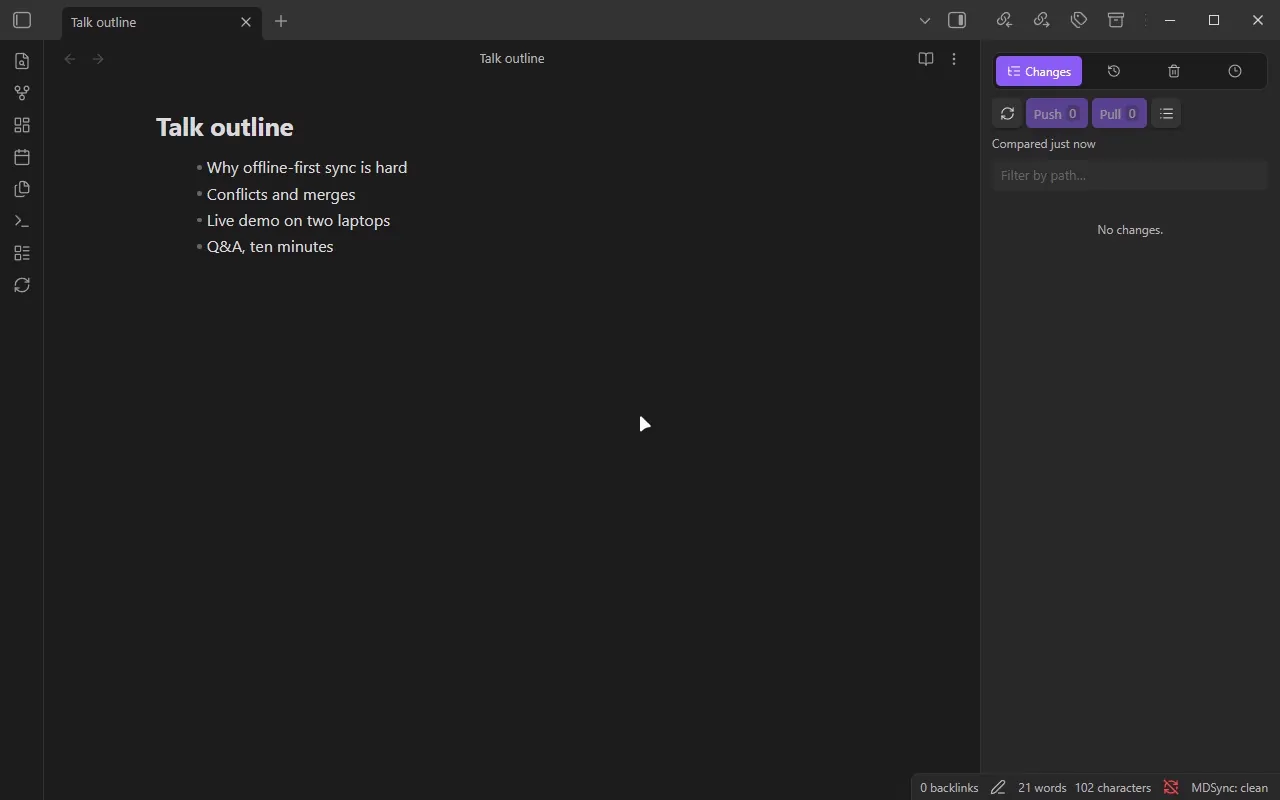The height and width of the screenshot is (800, 1280).
Task: Open the backlinks (incoming links) panel icon
Action: (x=1004, y=20)
